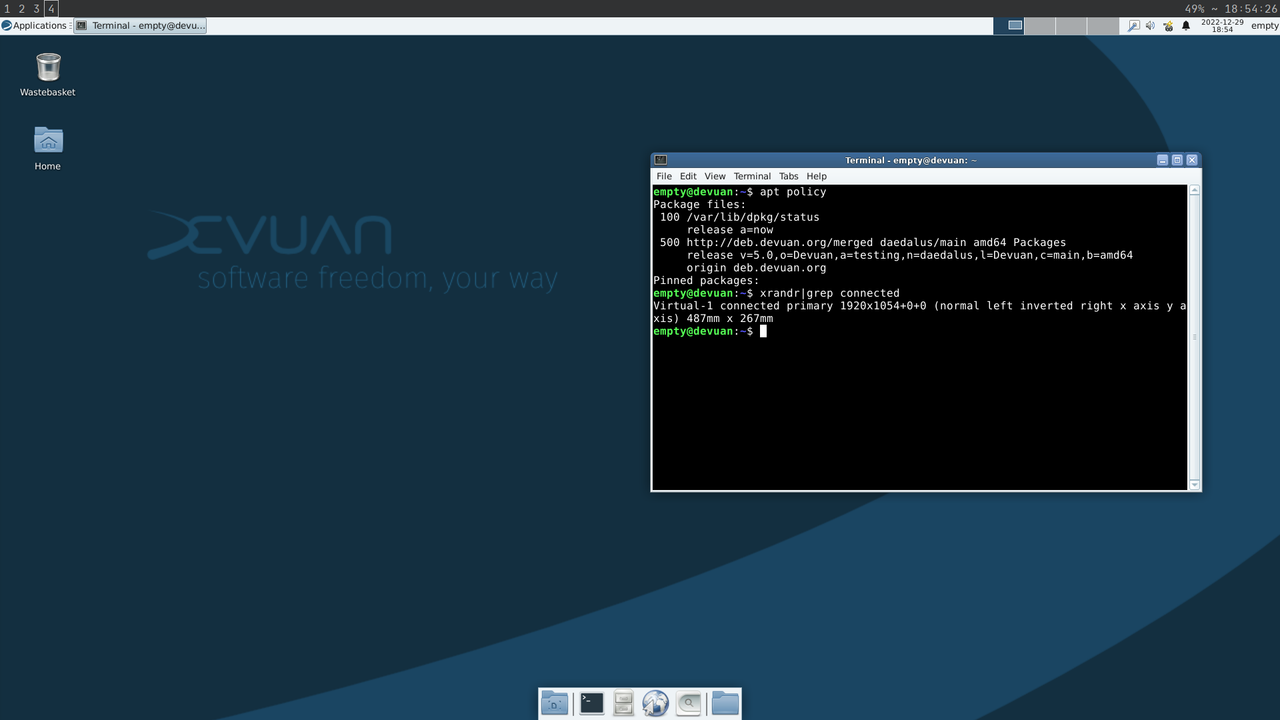Click the terminal scrollbar up arrow
The width and height of the screenshot is (1280, 720).
1194,190
